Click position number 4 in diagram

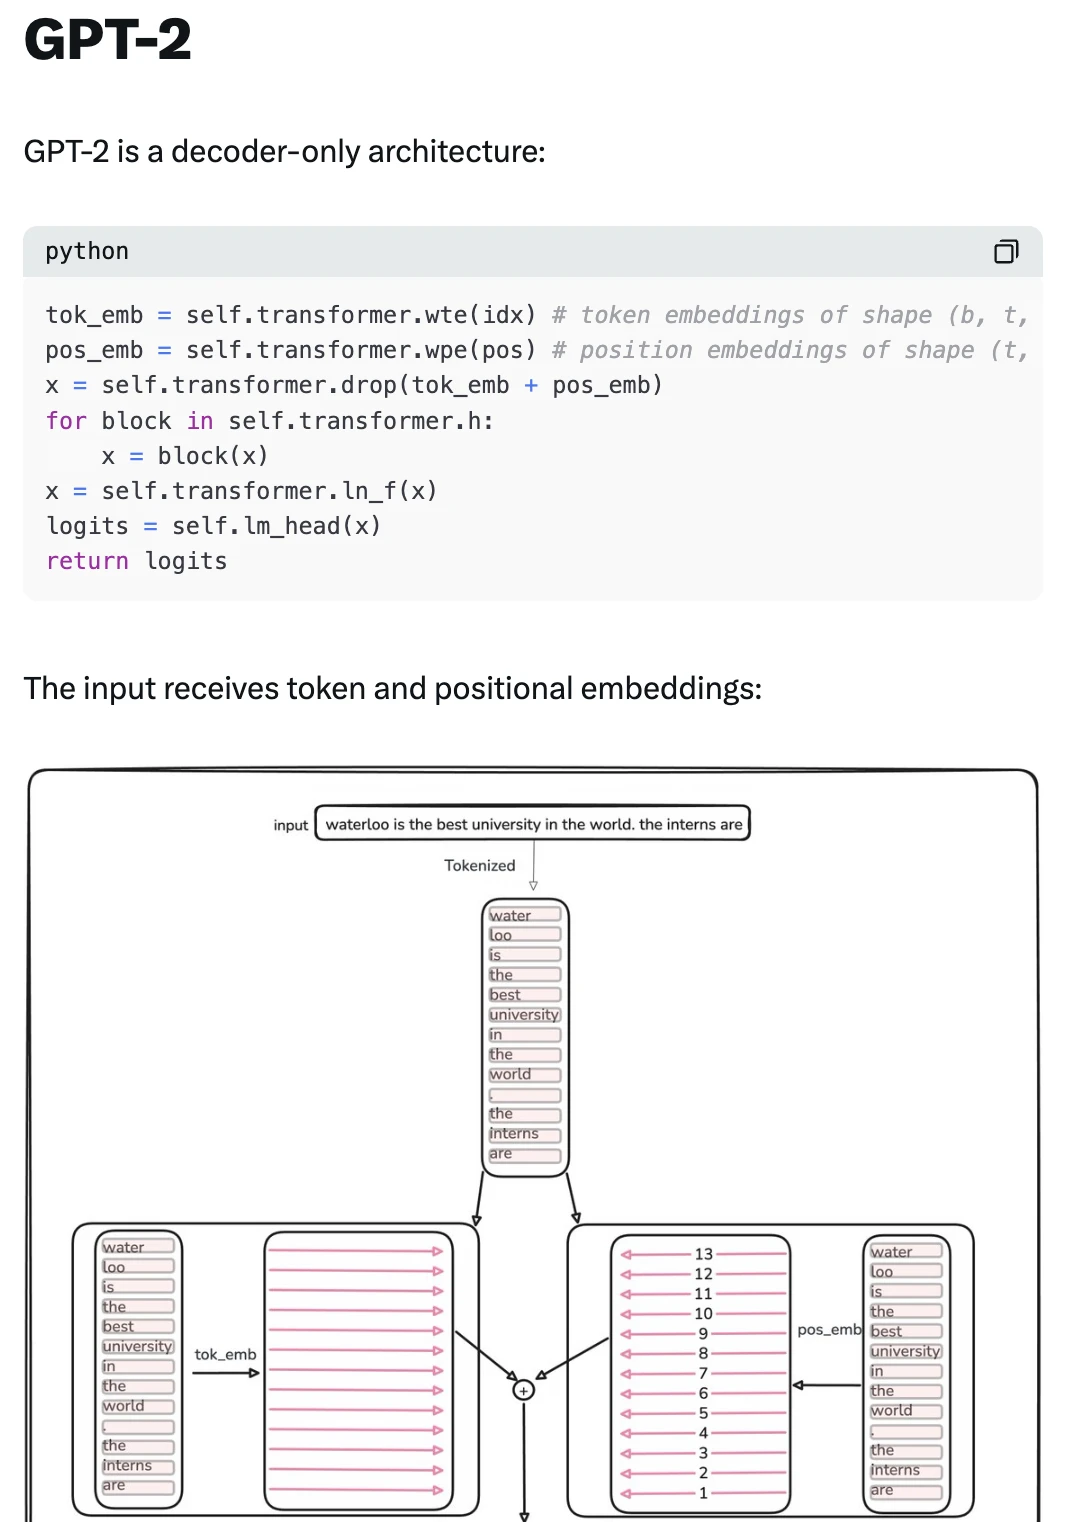pos(703,1433)
